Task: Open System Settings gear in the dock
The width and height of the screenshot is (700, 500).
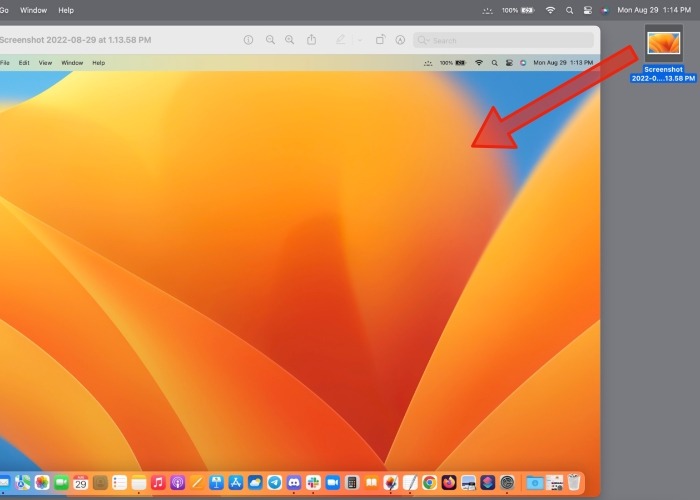Action: point(507,483)
